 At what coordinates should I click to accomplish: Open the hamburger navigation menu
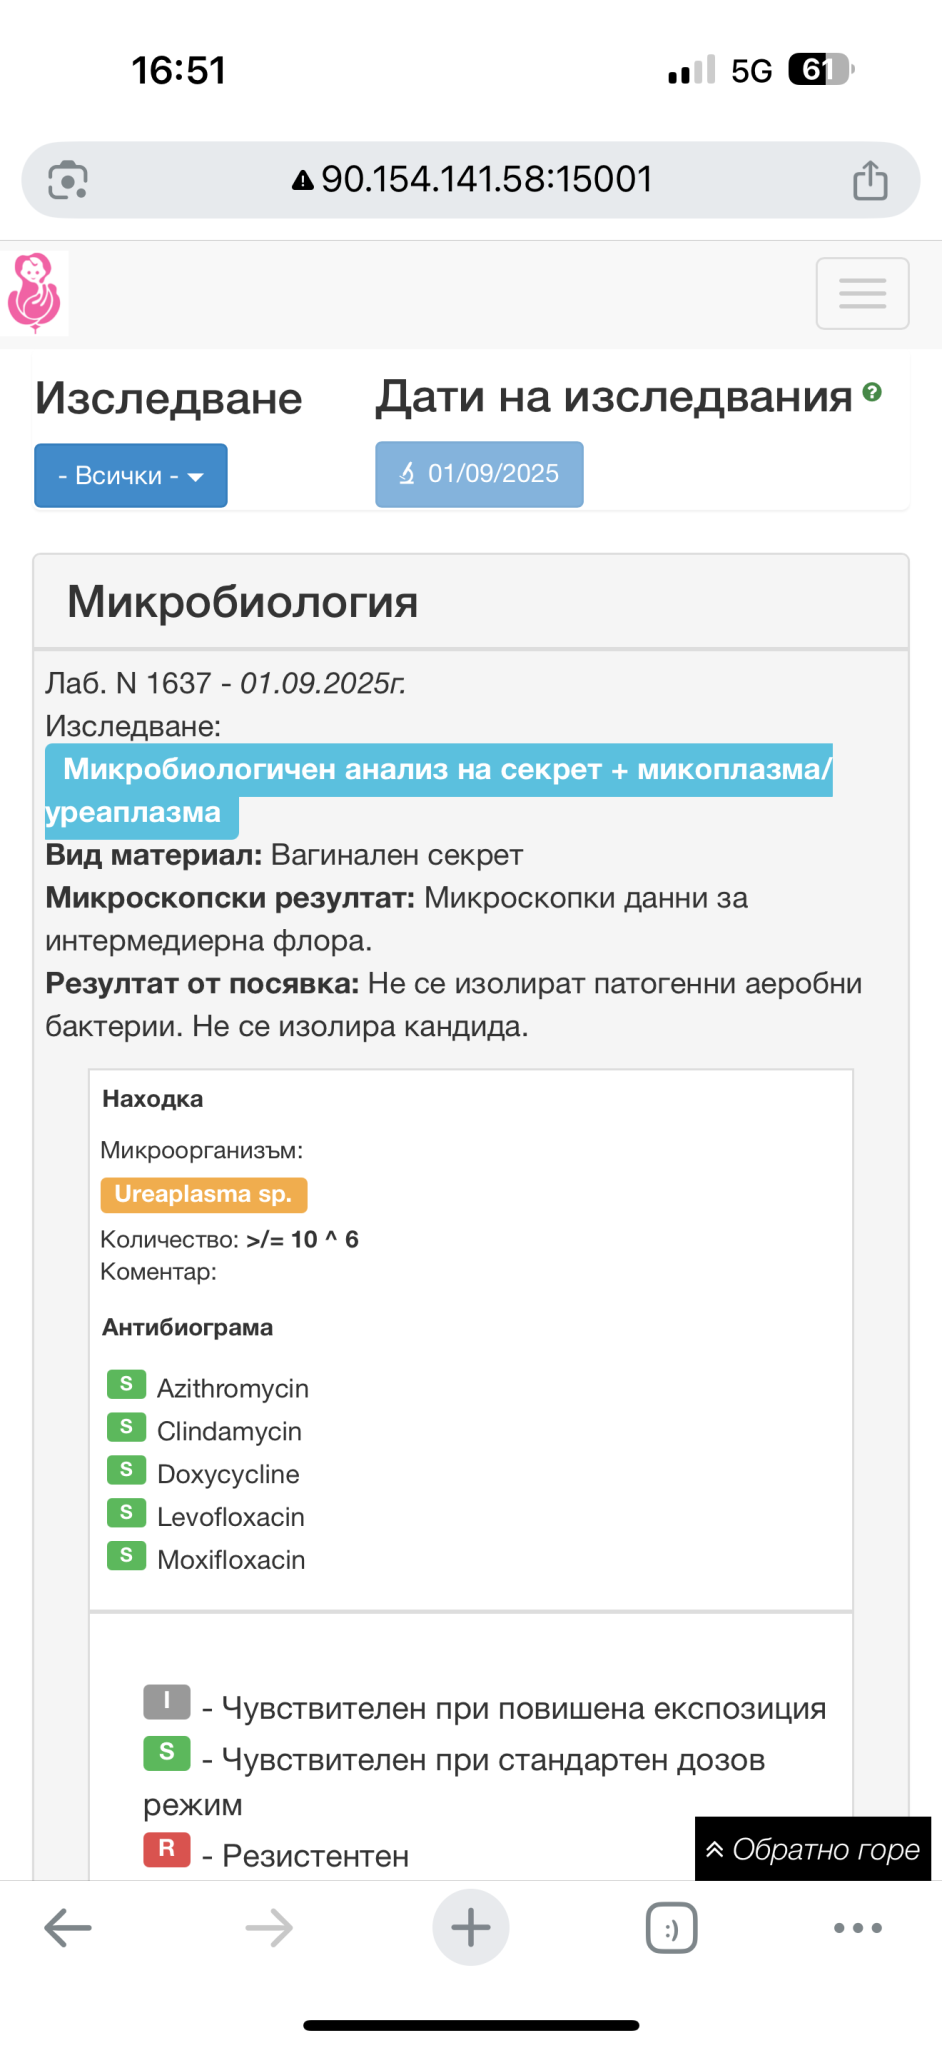point(862,293)
